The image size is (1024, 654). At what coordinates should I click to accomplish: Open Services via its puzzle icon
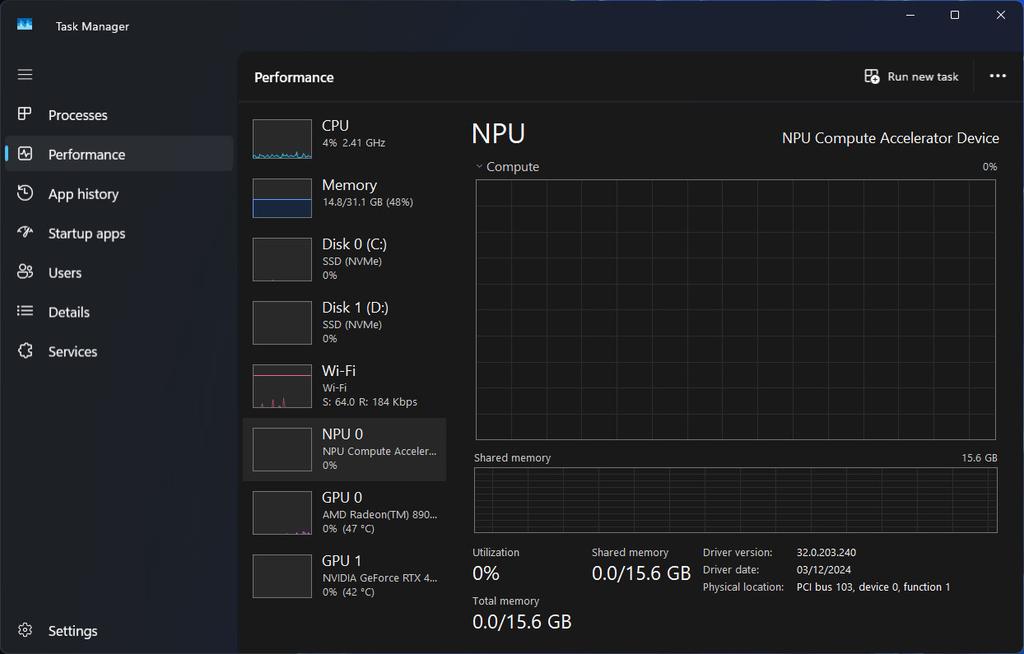(x=25, y=351)
